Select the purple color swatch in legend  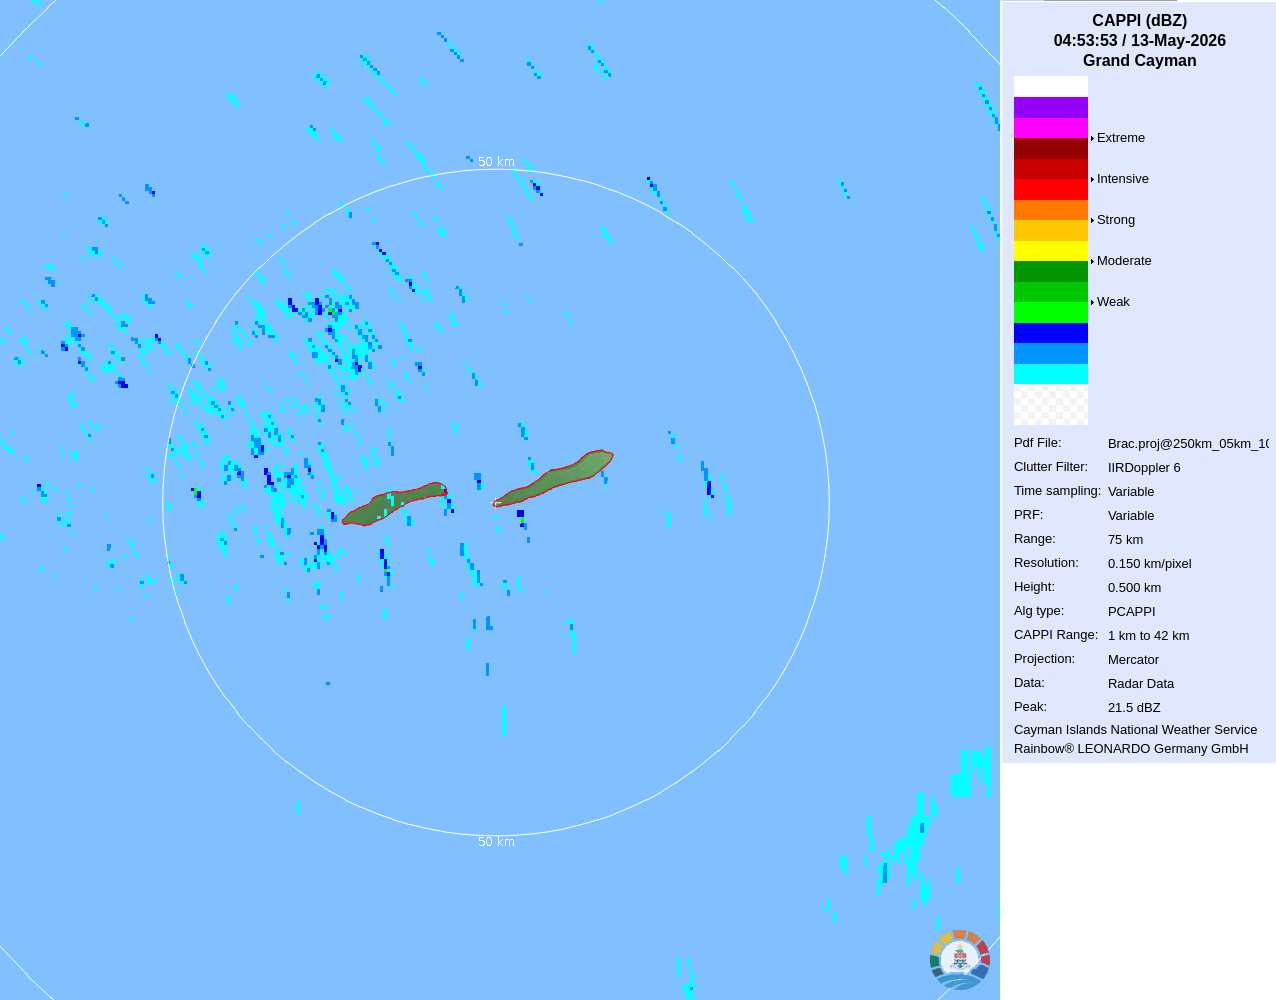coord(1051,107)
